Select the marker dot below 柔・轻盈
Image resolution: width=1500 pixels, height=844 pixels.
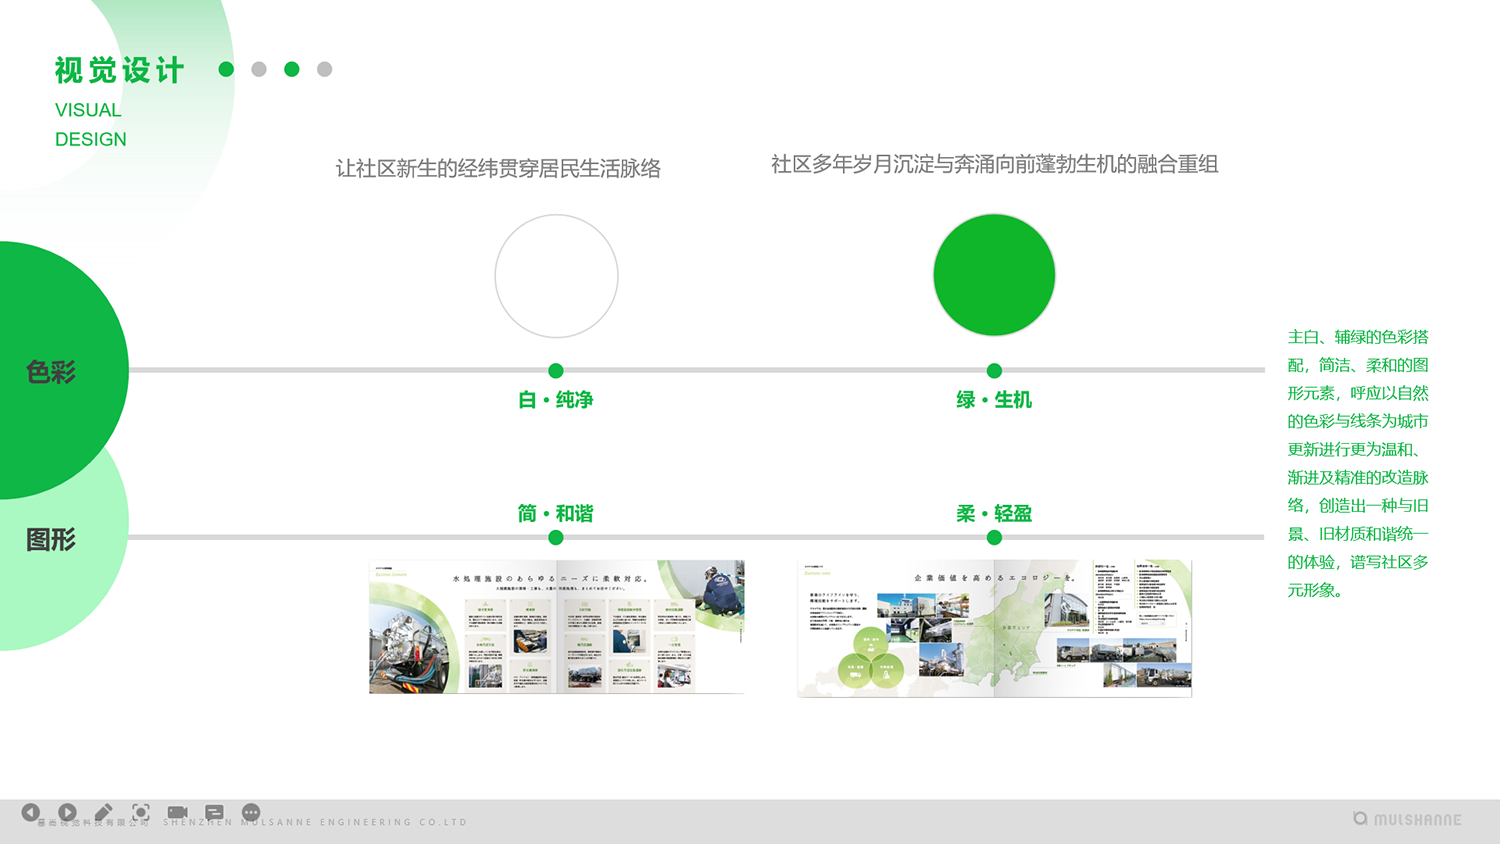pyautogui.click(x=994, y=538)
